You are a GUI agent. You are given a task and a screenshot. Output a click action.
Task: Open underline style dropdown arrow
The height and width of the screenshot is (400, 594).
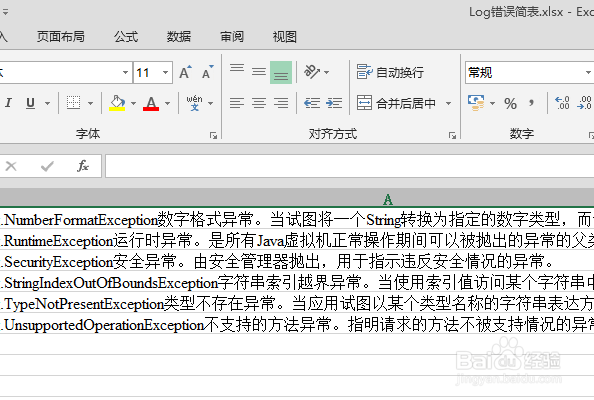click(x=47, y=103)
